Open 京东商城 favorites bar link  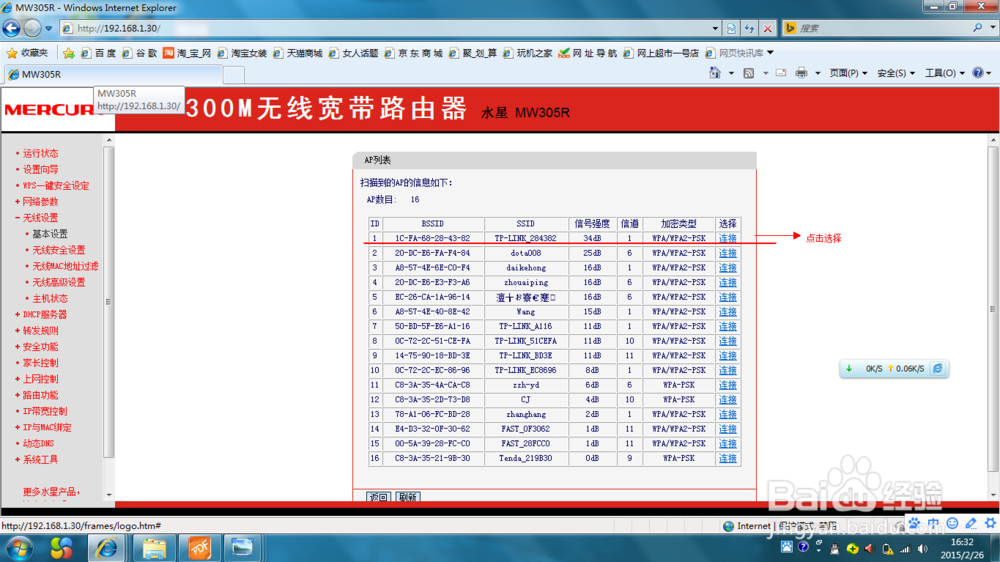pos(413,53)
